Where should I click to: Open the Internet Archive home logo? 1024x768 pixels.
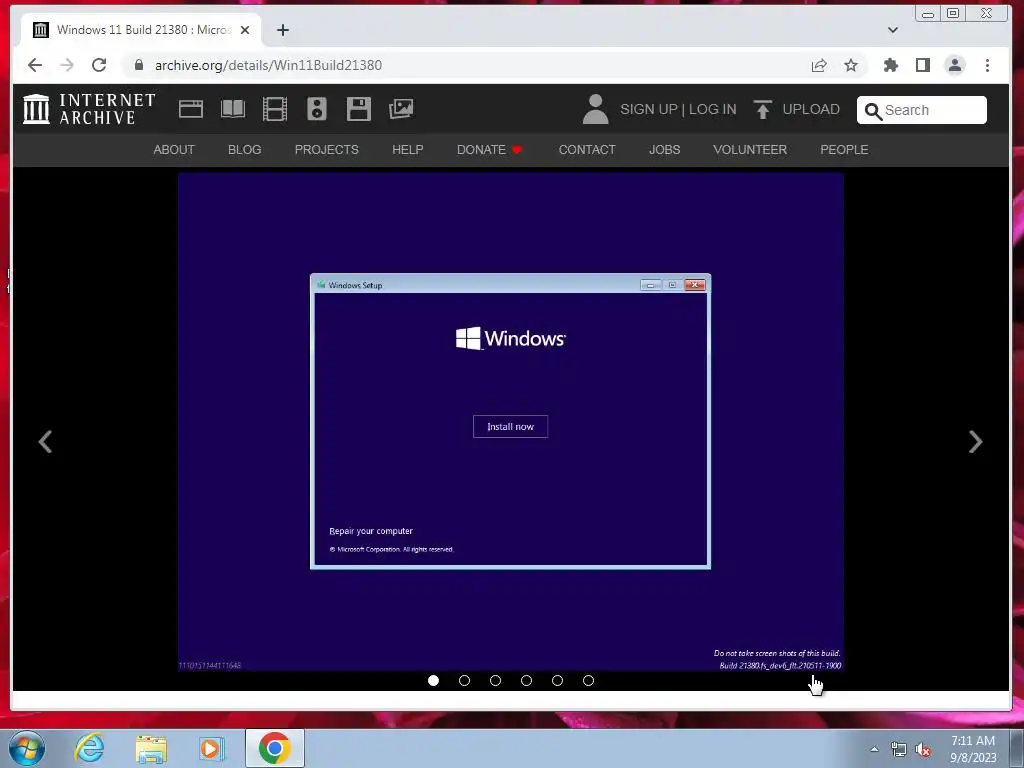(89, 109)
